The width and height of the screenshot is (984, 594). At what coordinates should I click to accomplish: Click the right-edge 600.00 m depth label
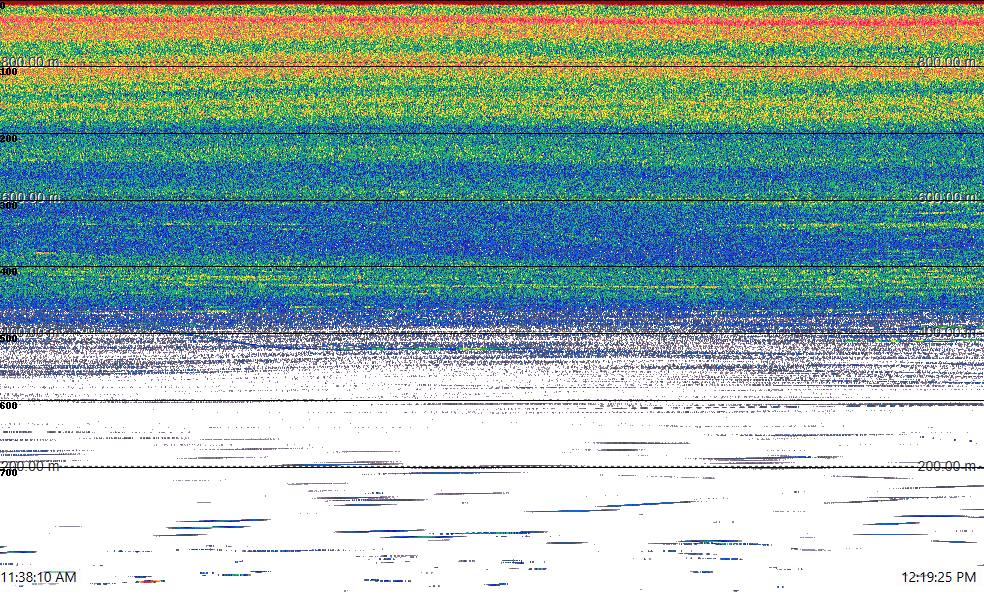[x=948, y=197]
